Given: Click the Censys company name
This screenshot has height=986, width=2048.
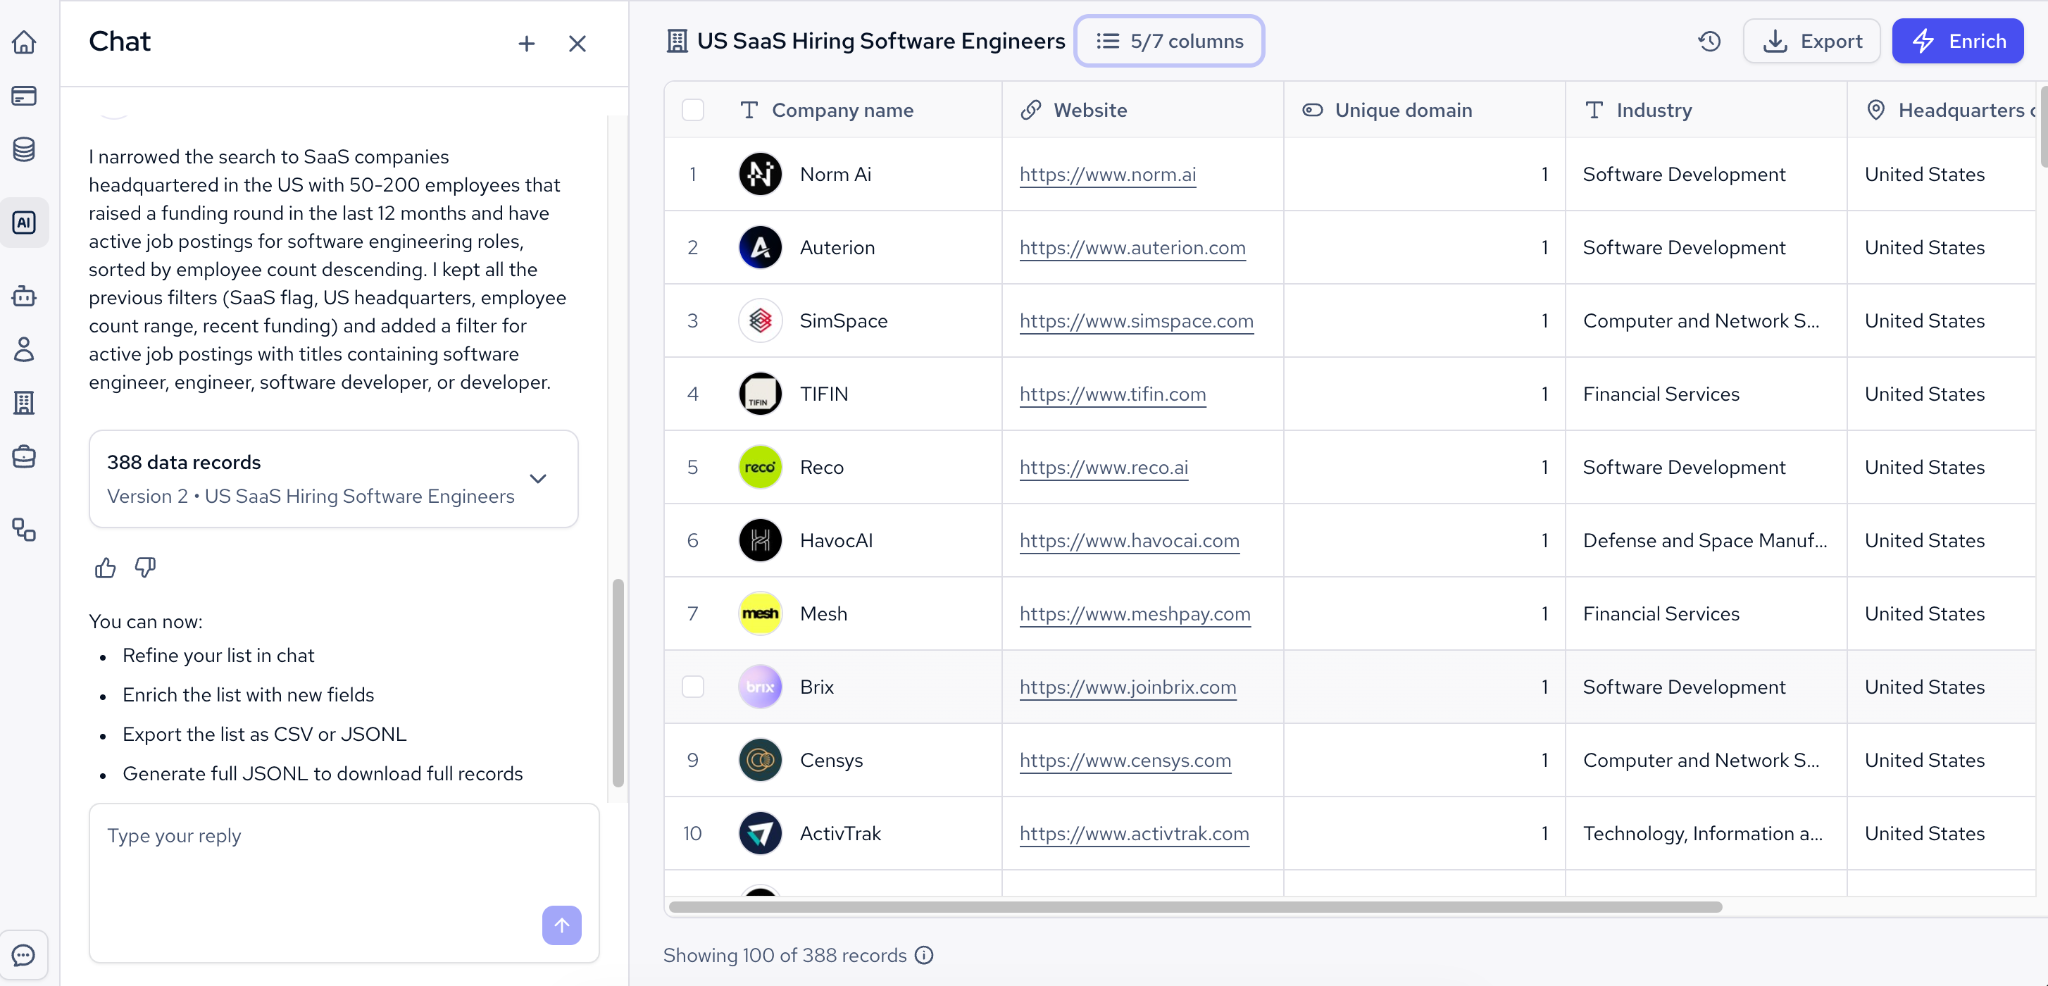Looking at the screenshot, I should tap(832, 760).
